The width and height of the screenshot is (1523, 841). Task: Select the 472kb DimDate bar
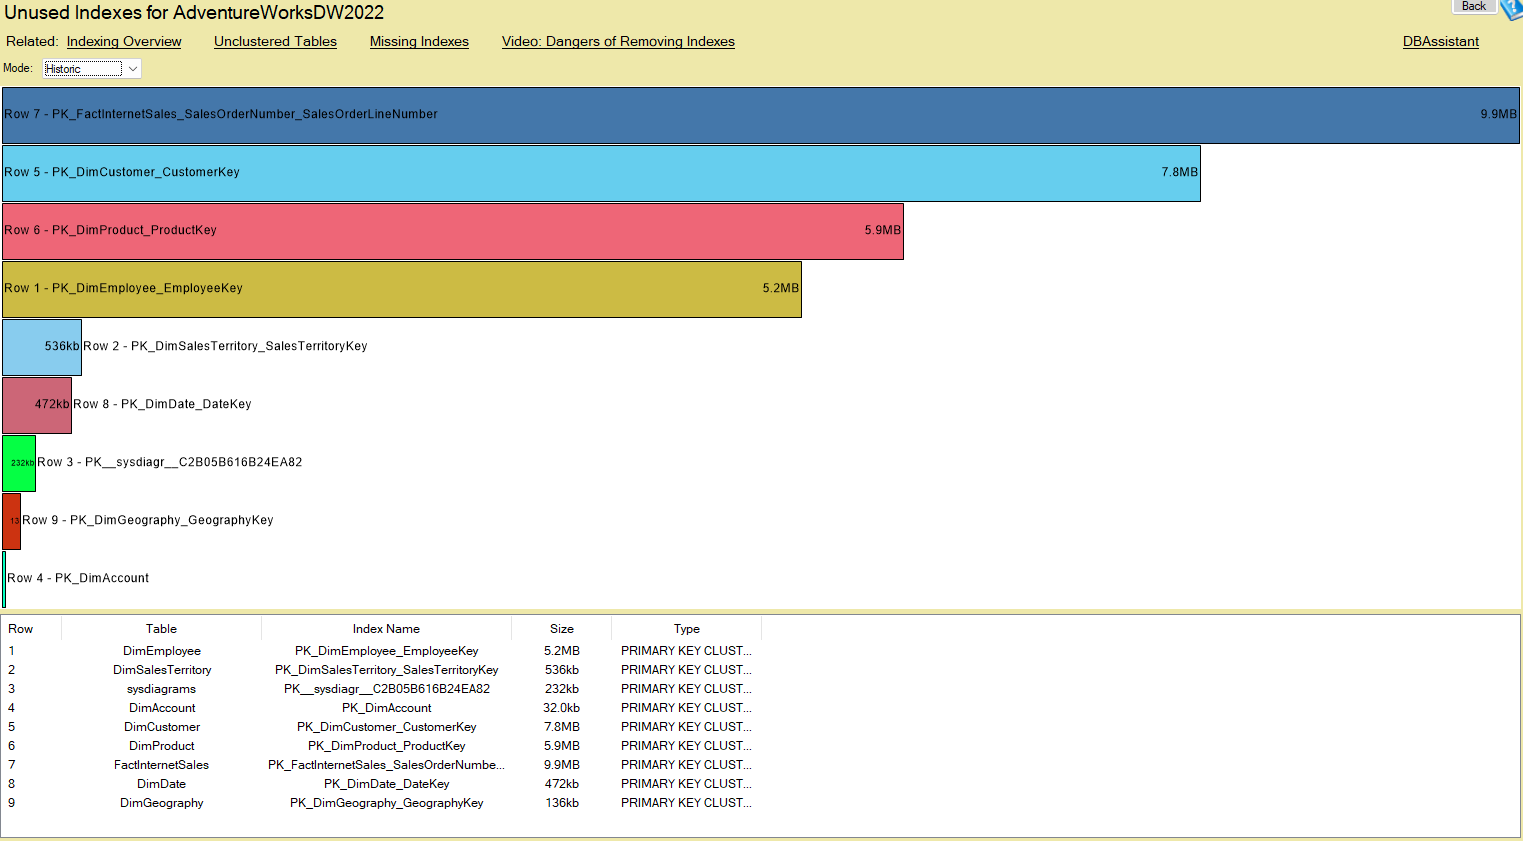pyautogui.click(x=37, y=405)
